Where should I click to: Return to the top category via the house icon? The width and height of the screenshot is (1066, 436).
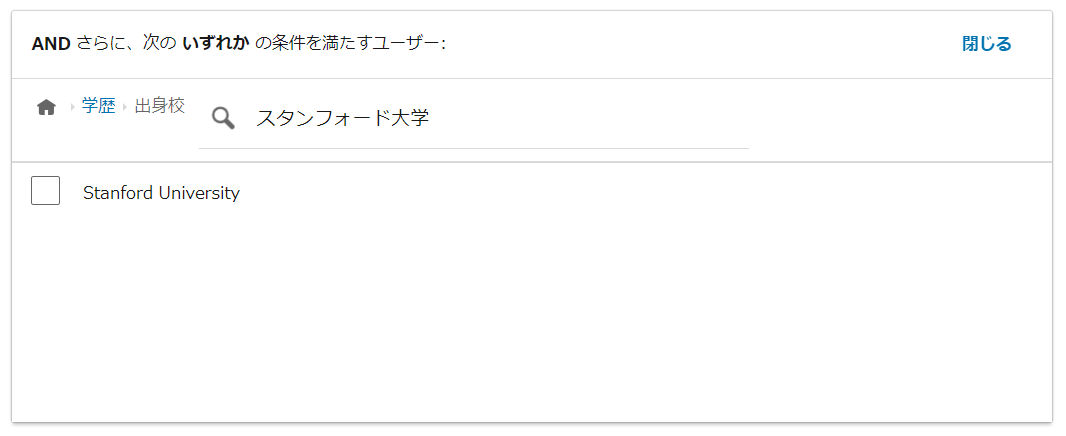click(x=46, y=107)
